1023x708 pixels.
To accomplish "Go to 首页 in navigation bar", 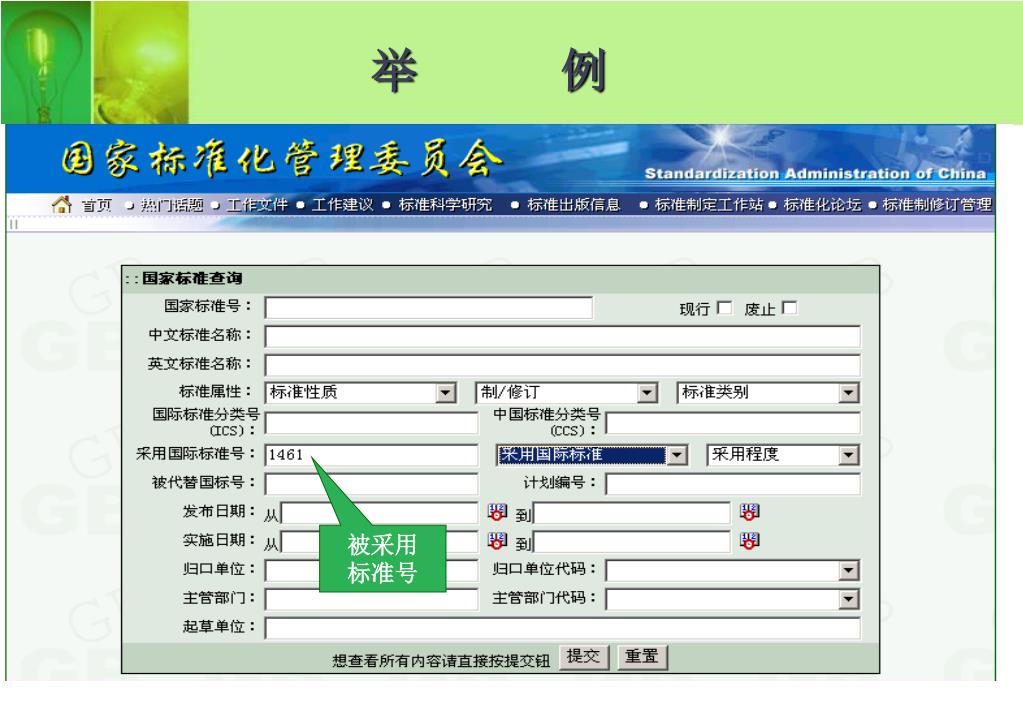I will (x=97, y=205).
